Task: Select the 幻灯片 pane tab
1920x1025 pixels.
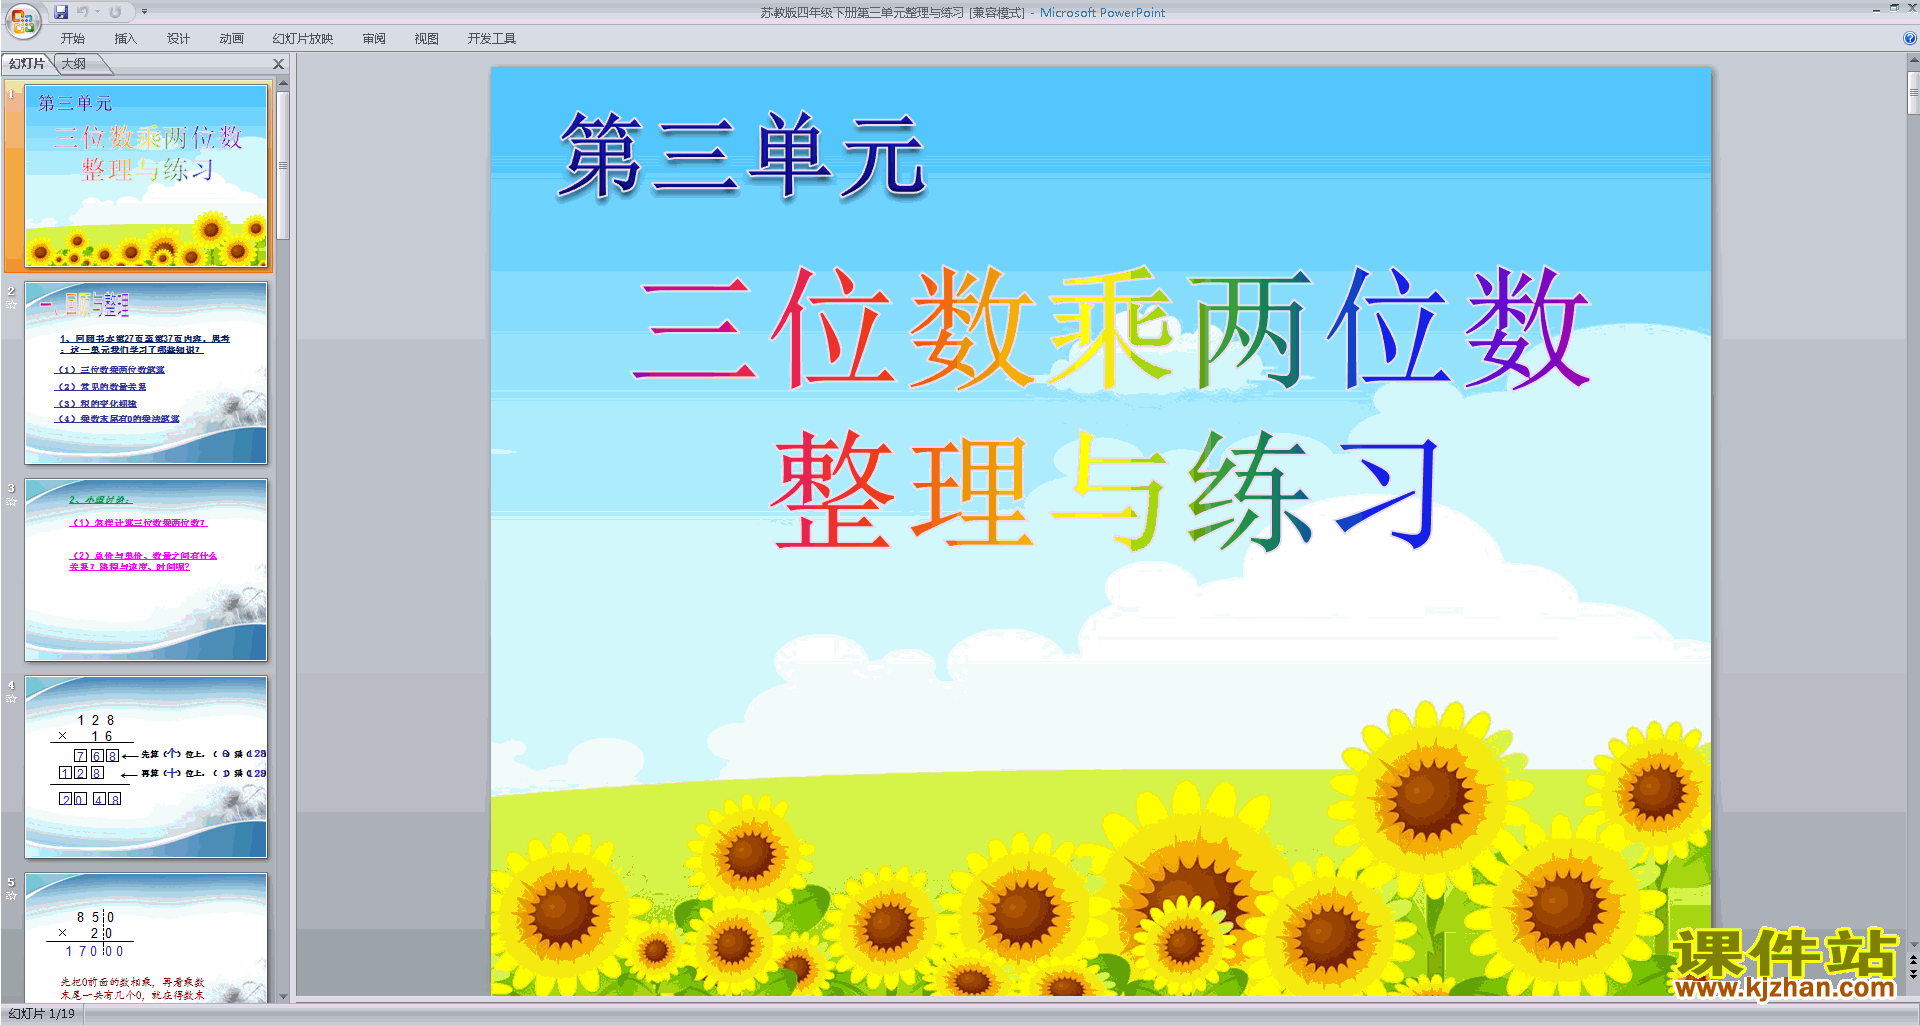Action: click(27, 64)
